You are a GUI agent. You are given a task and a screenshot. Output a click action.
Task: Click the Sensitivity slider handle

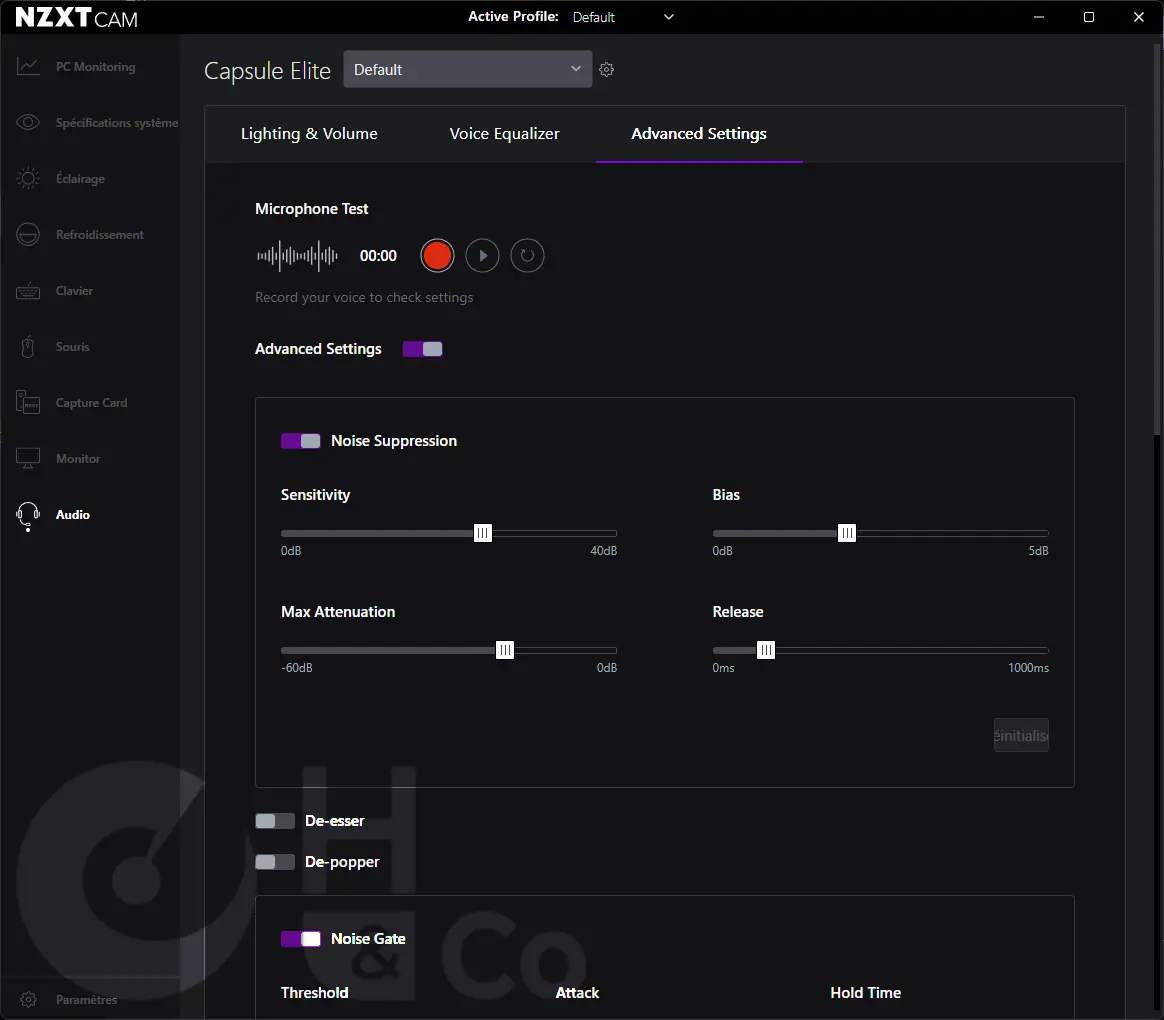[x=483, y=533]
